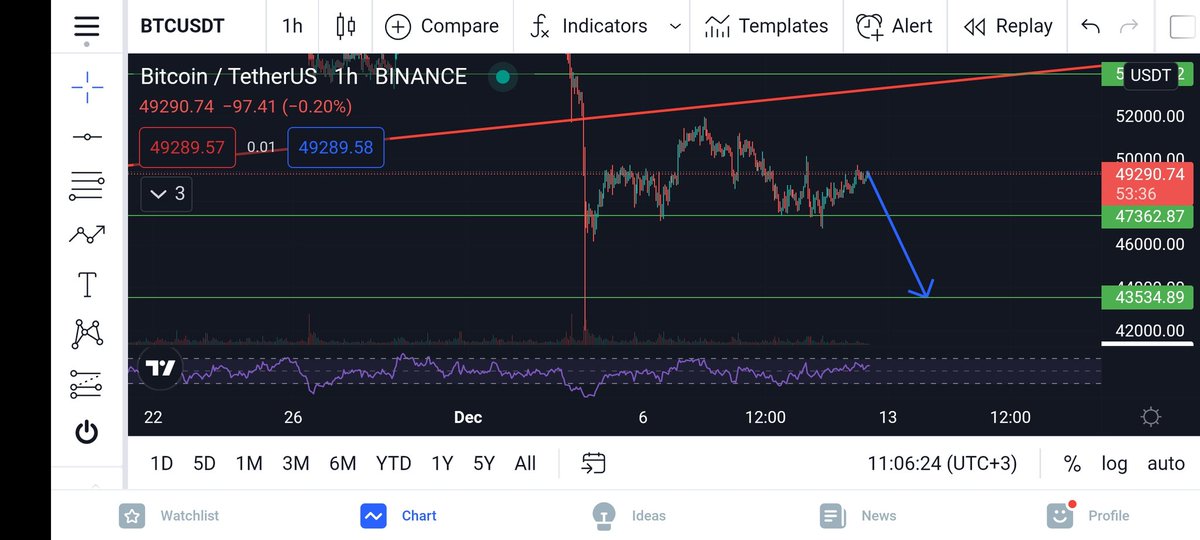Set range to 1M
The image size is (1200, 540).
click(249, 463)
